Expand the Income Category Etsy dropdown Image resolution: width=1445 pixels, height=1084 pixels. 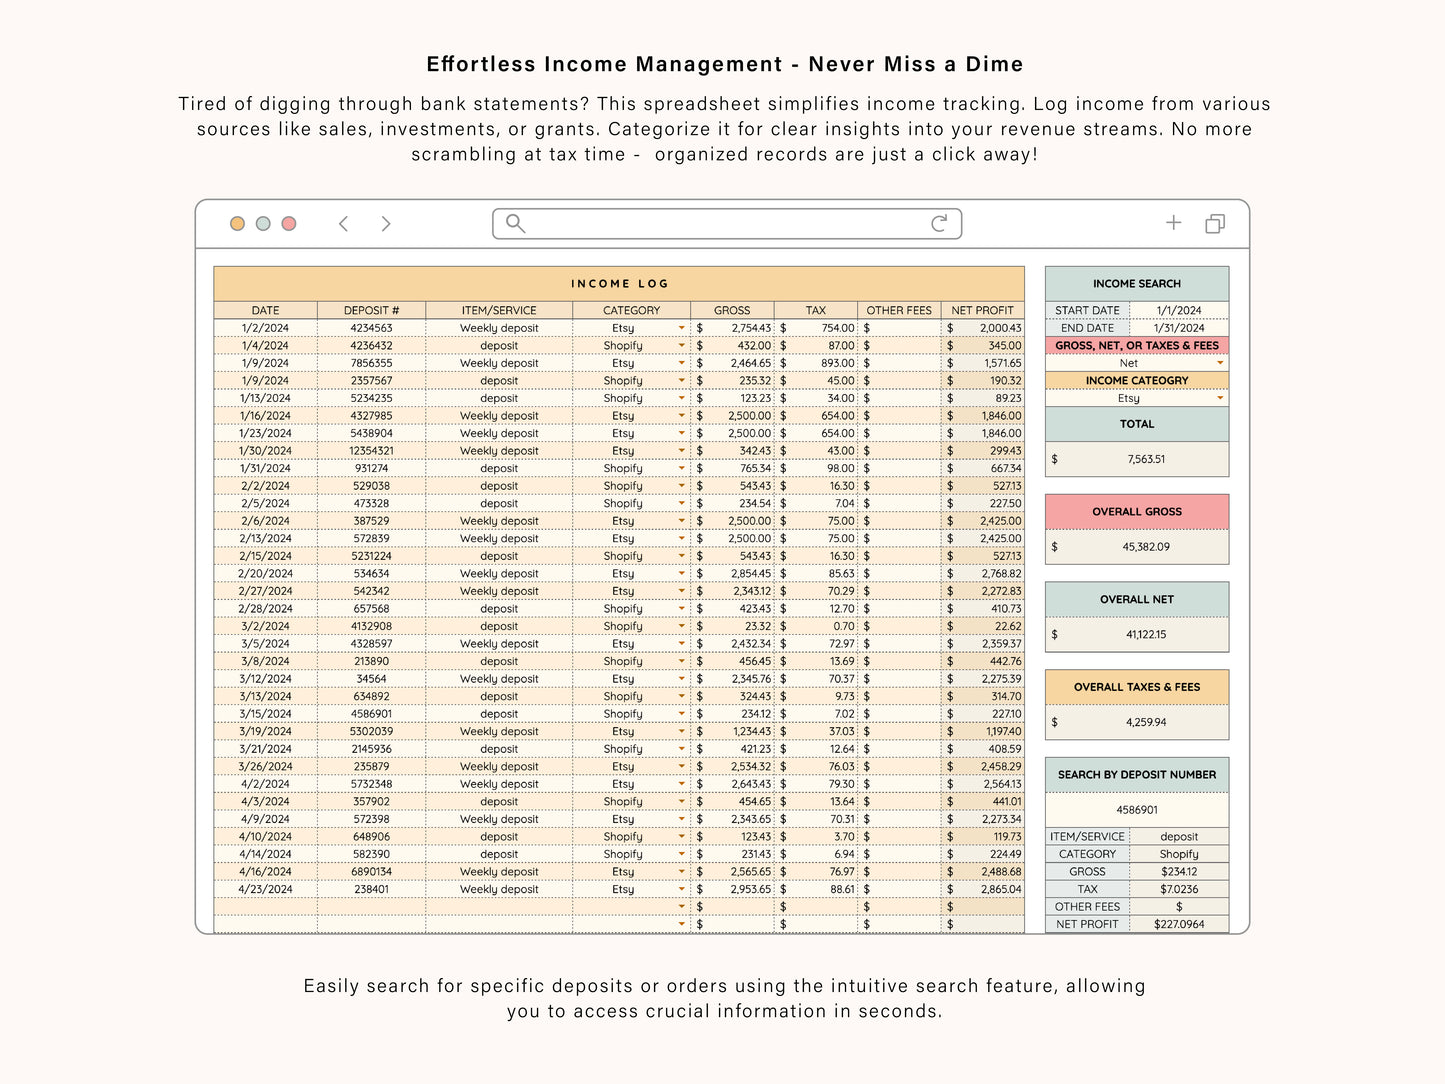pyautogui.click(x=1220, y=398)
